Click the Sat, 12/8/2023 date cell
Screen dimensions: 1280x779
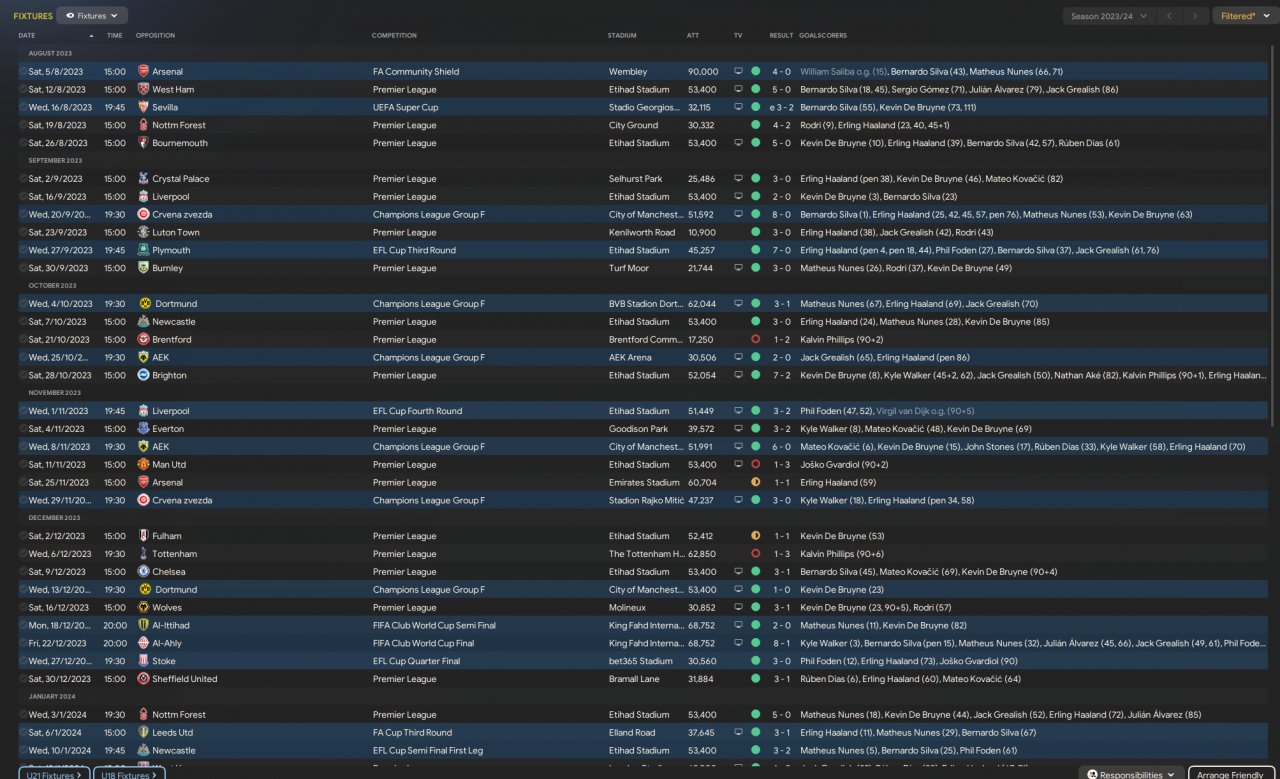(60, 90)
